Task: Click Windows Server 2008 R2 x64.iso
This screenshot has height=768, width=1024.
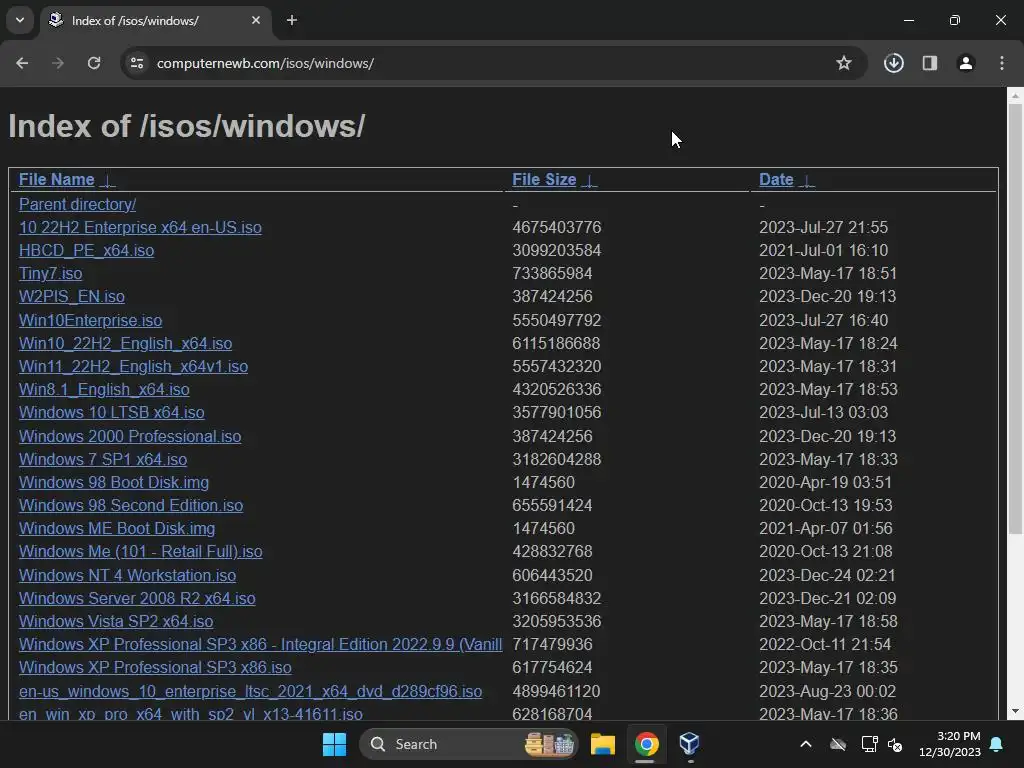Action: [x=136, y=598]
